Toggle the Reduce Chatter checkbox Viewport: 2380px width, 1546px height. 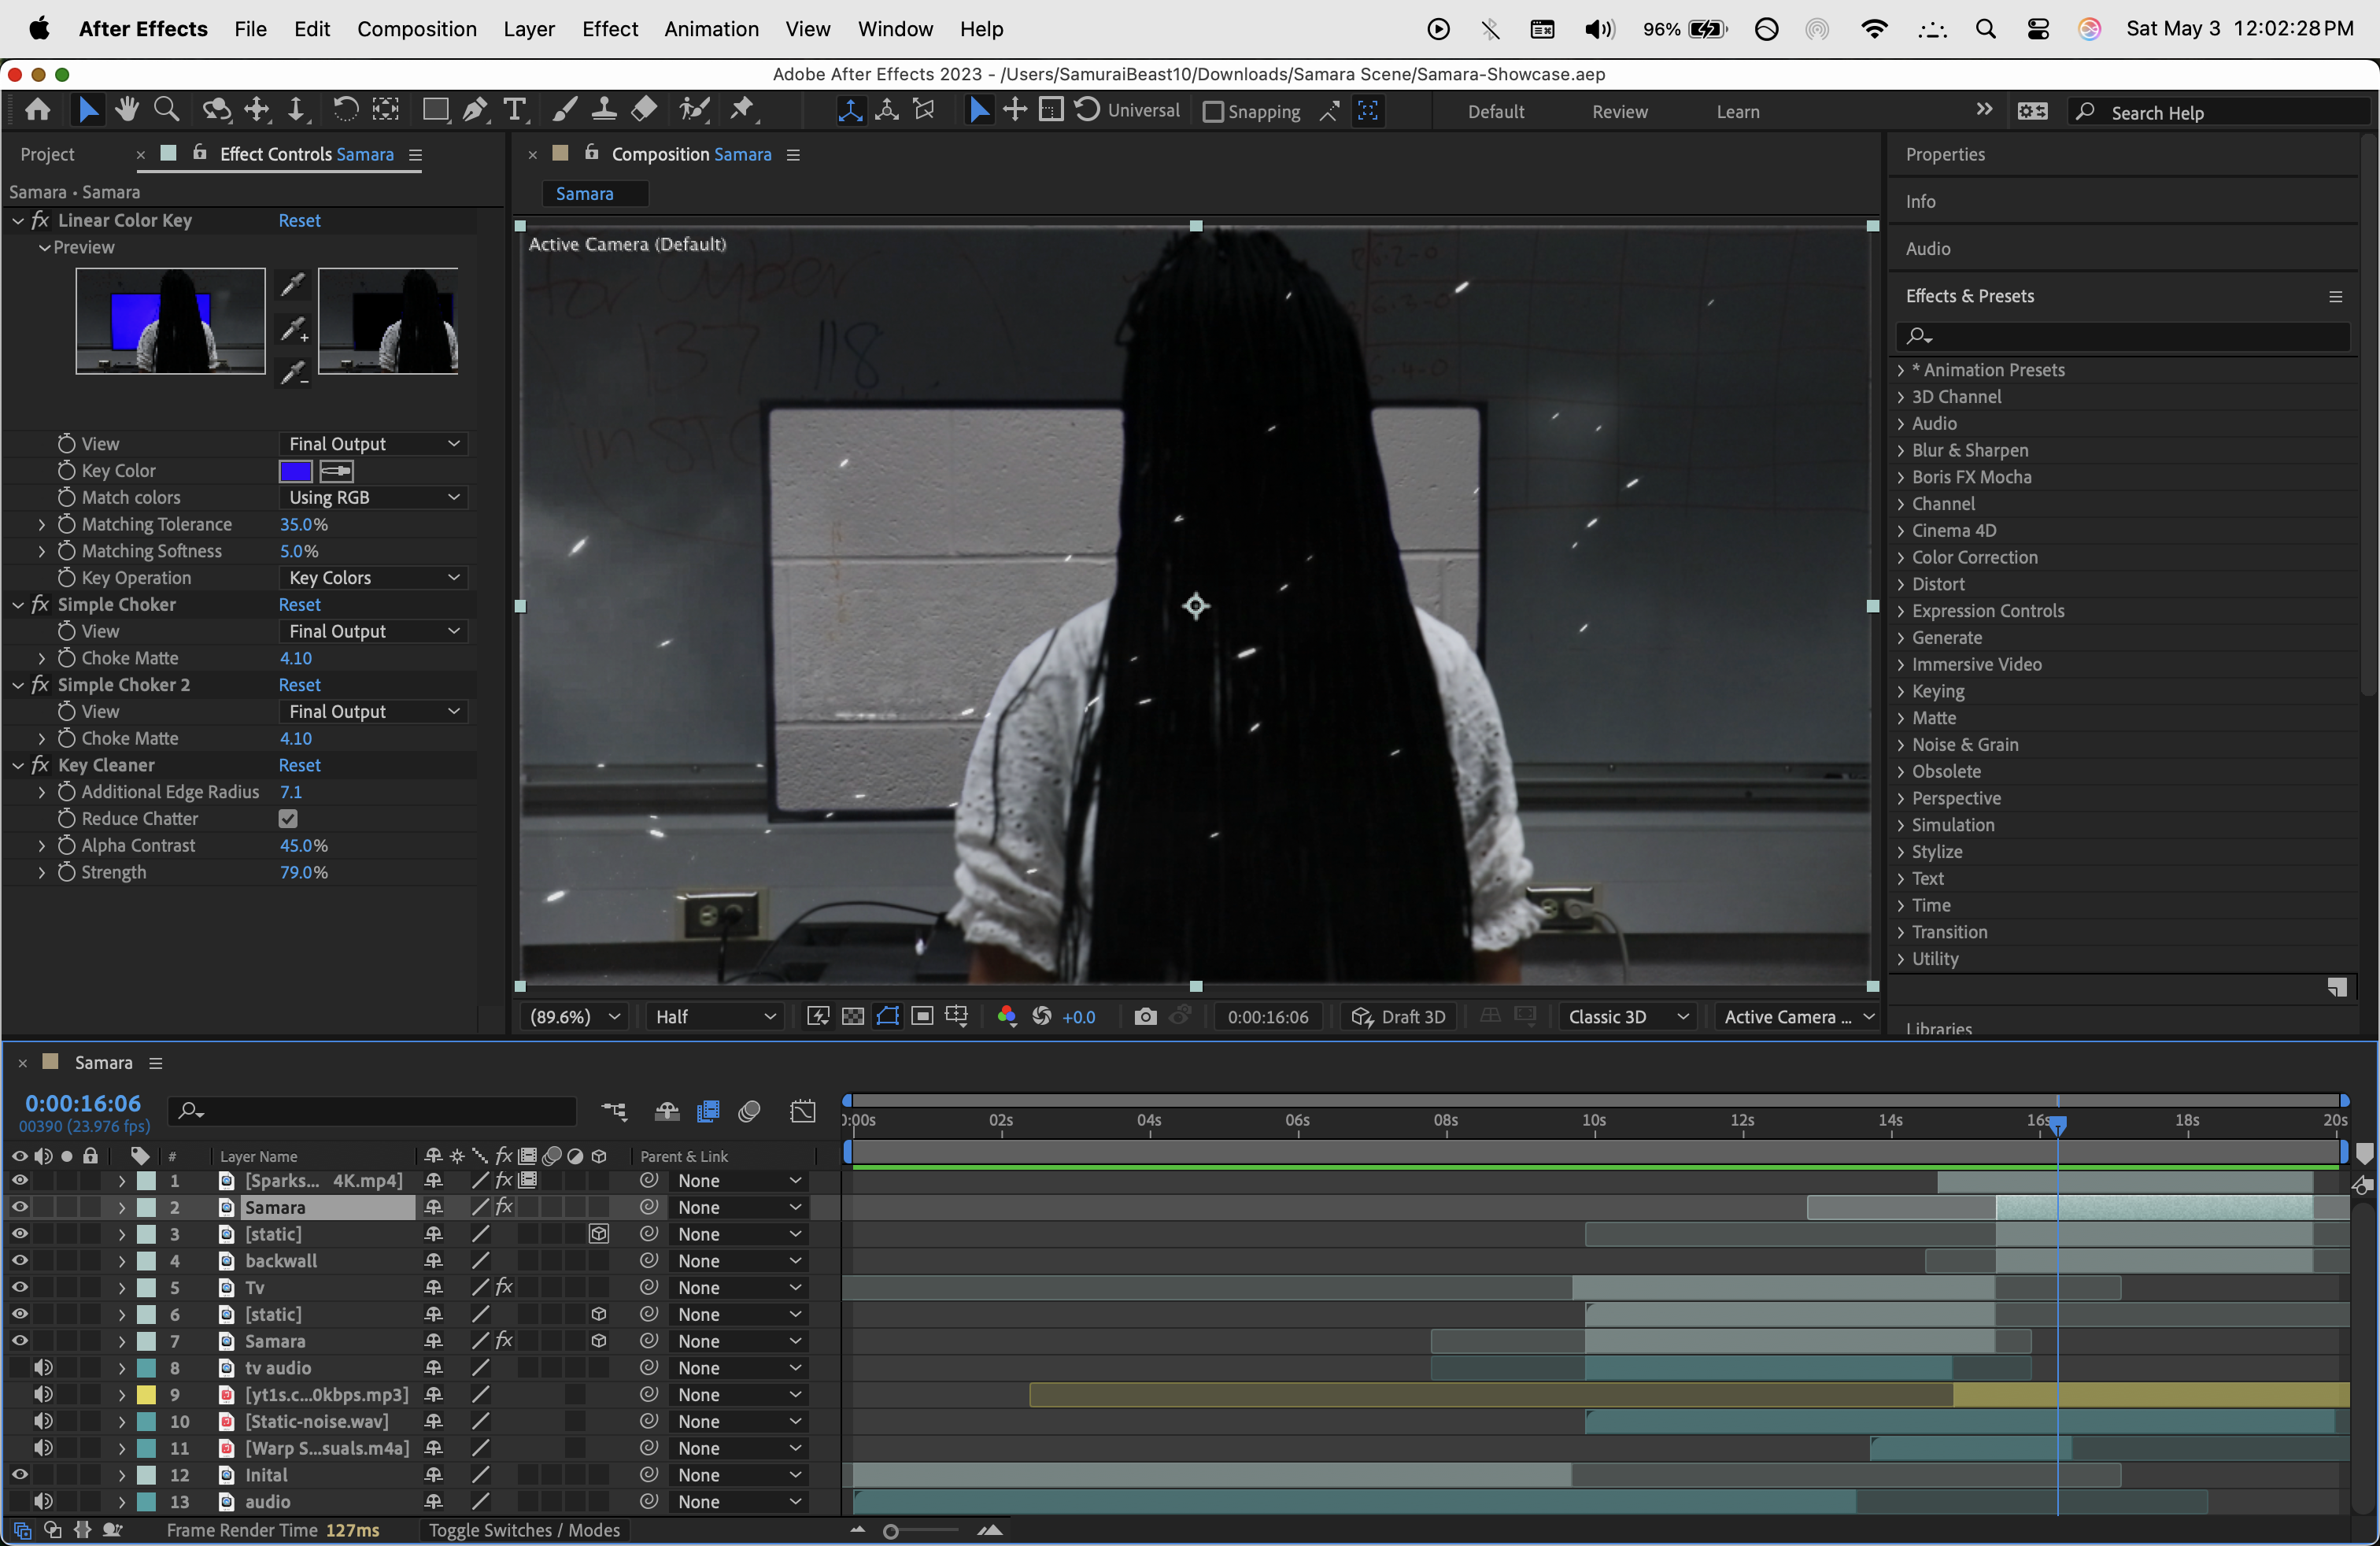pyautogui.click(x=288, y=819)
